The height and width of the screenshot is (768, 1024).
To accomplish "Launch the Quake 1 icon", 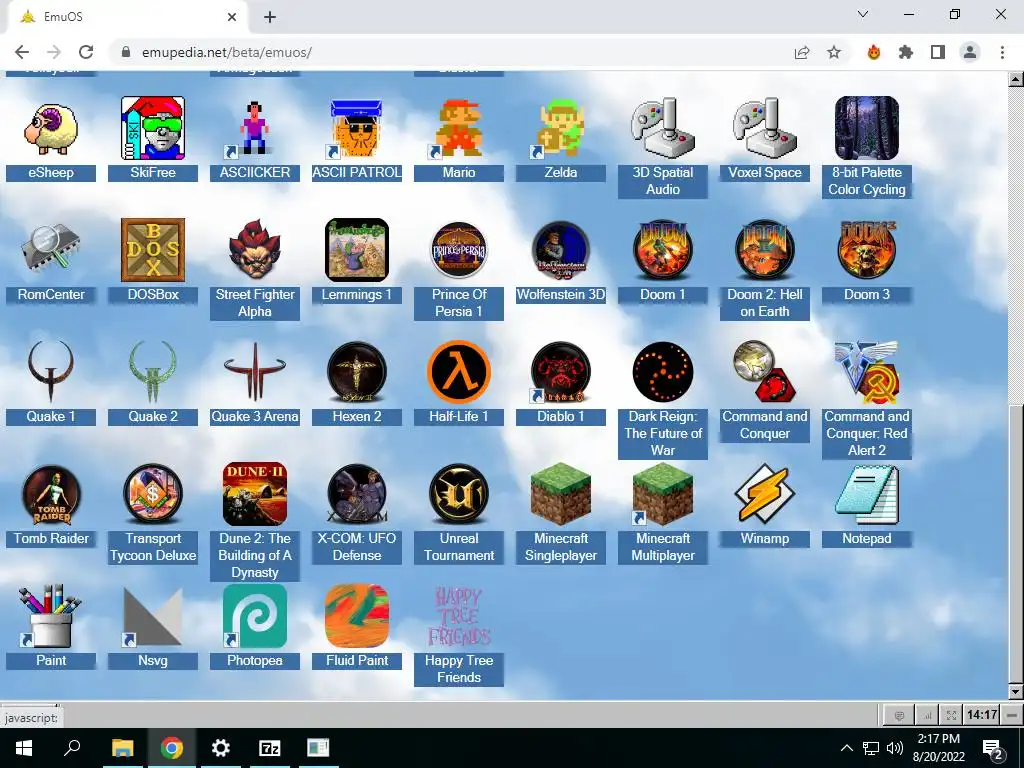I will coord(51,372).
